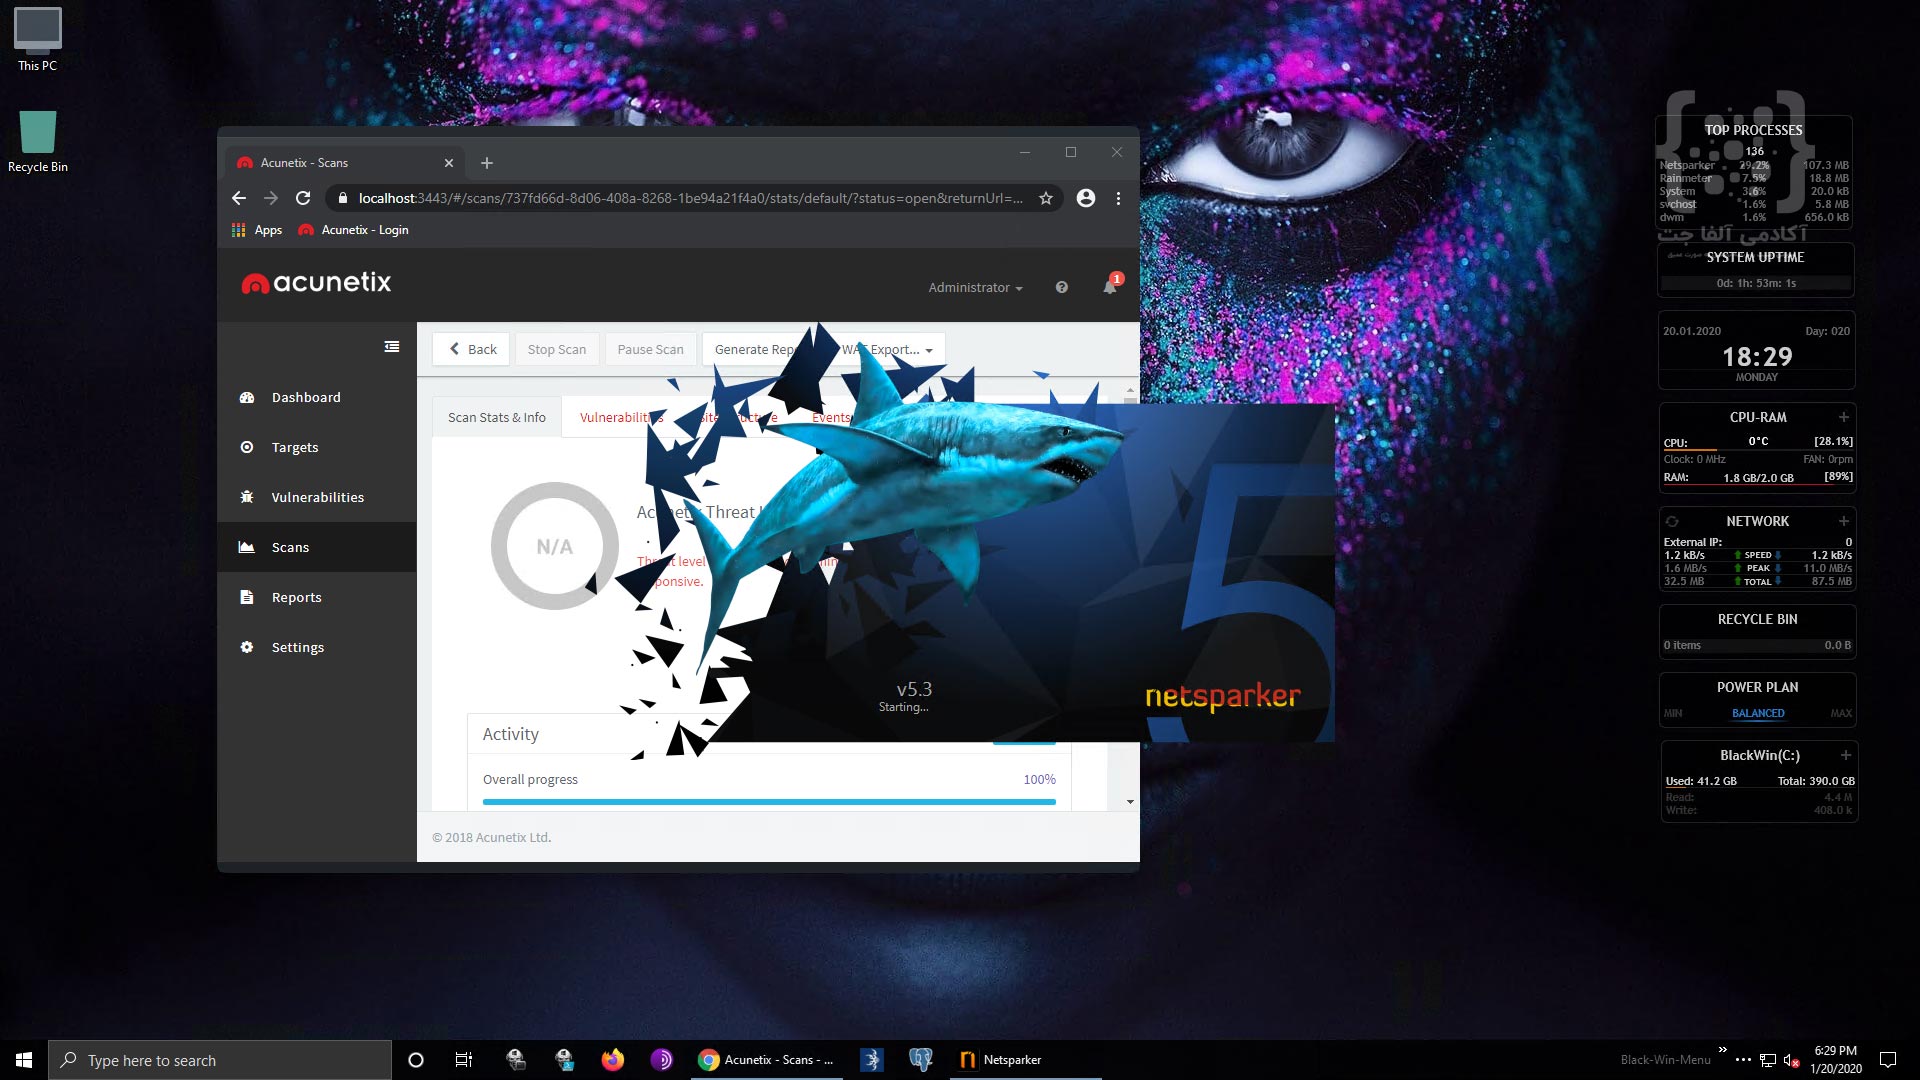
Task: Open the notifications bell icon
Action: tap(1110, 287)
